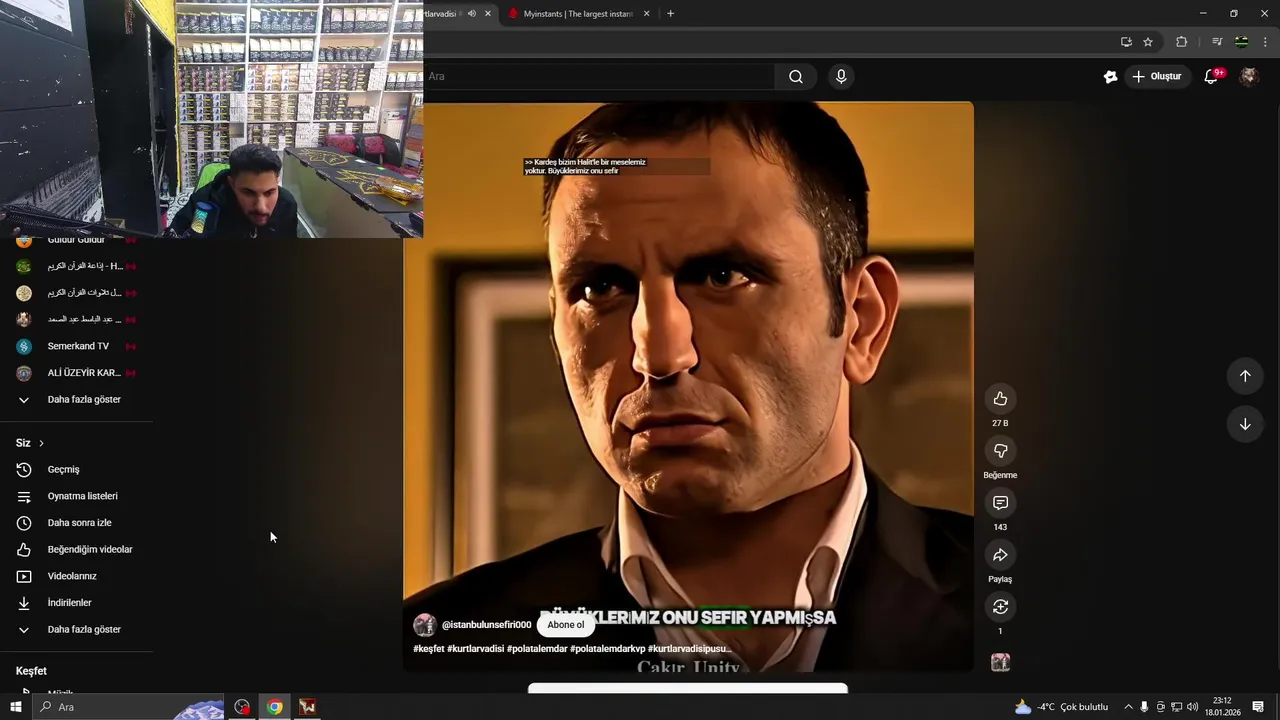Open the taskbar volume speaker icon
The height and width of the screenshot is (720, 1280).
point(1192,707)
